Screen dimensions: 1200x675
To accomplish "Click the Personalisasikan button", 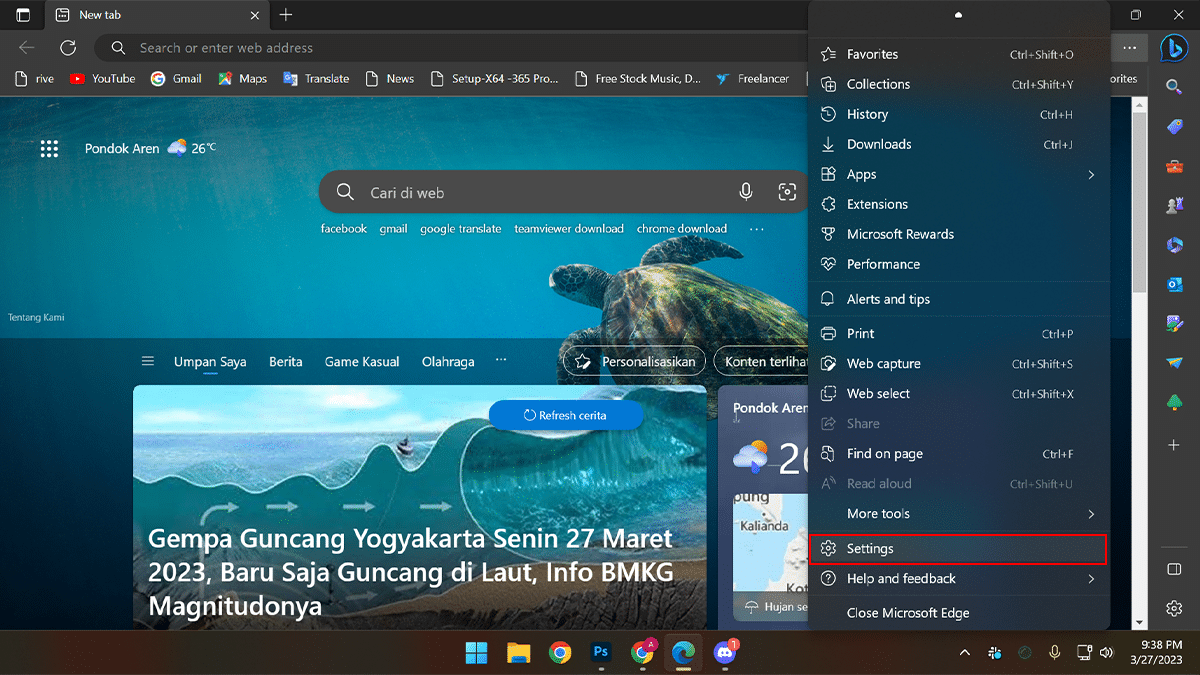I will [635, 362].
